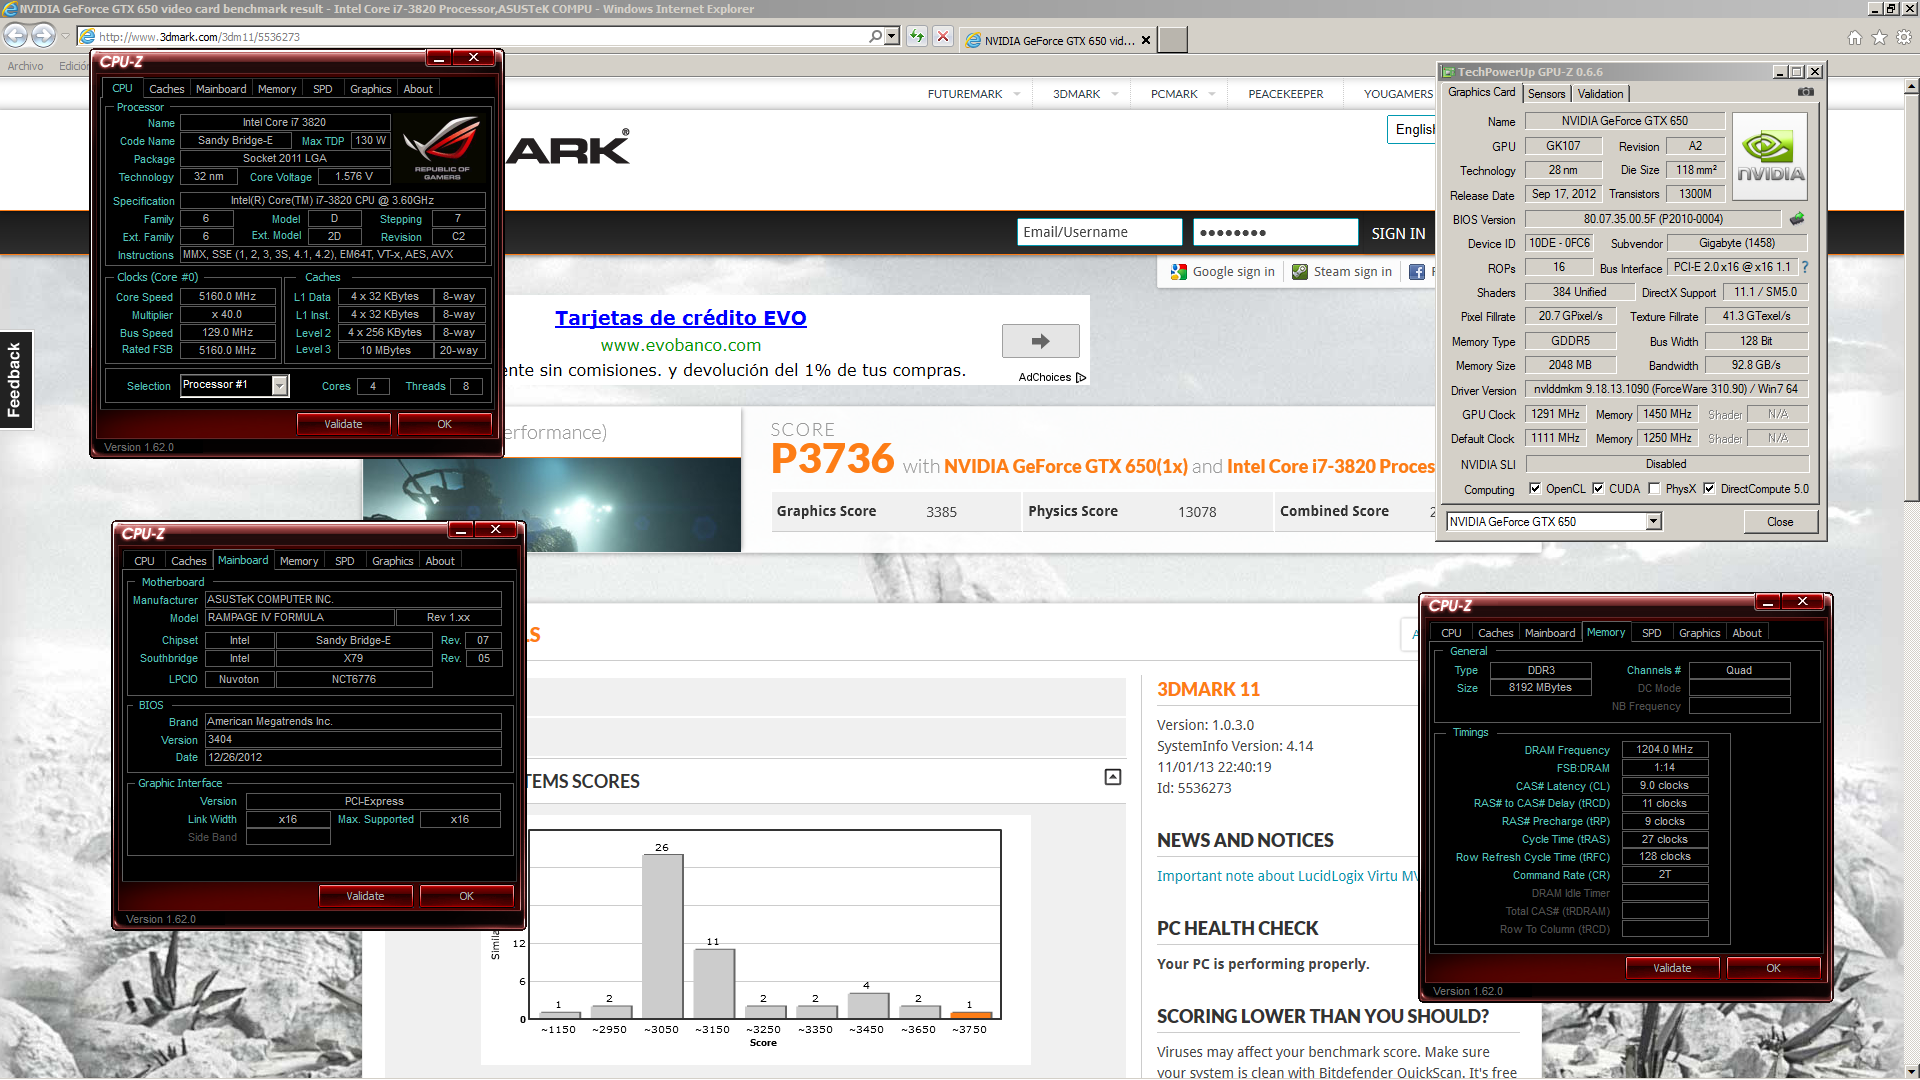This screenshot has height=1080, width=1920.
Task: Toggle the PhysX checkbox in GPU-Z
Action: click(x=1654, y=489)
